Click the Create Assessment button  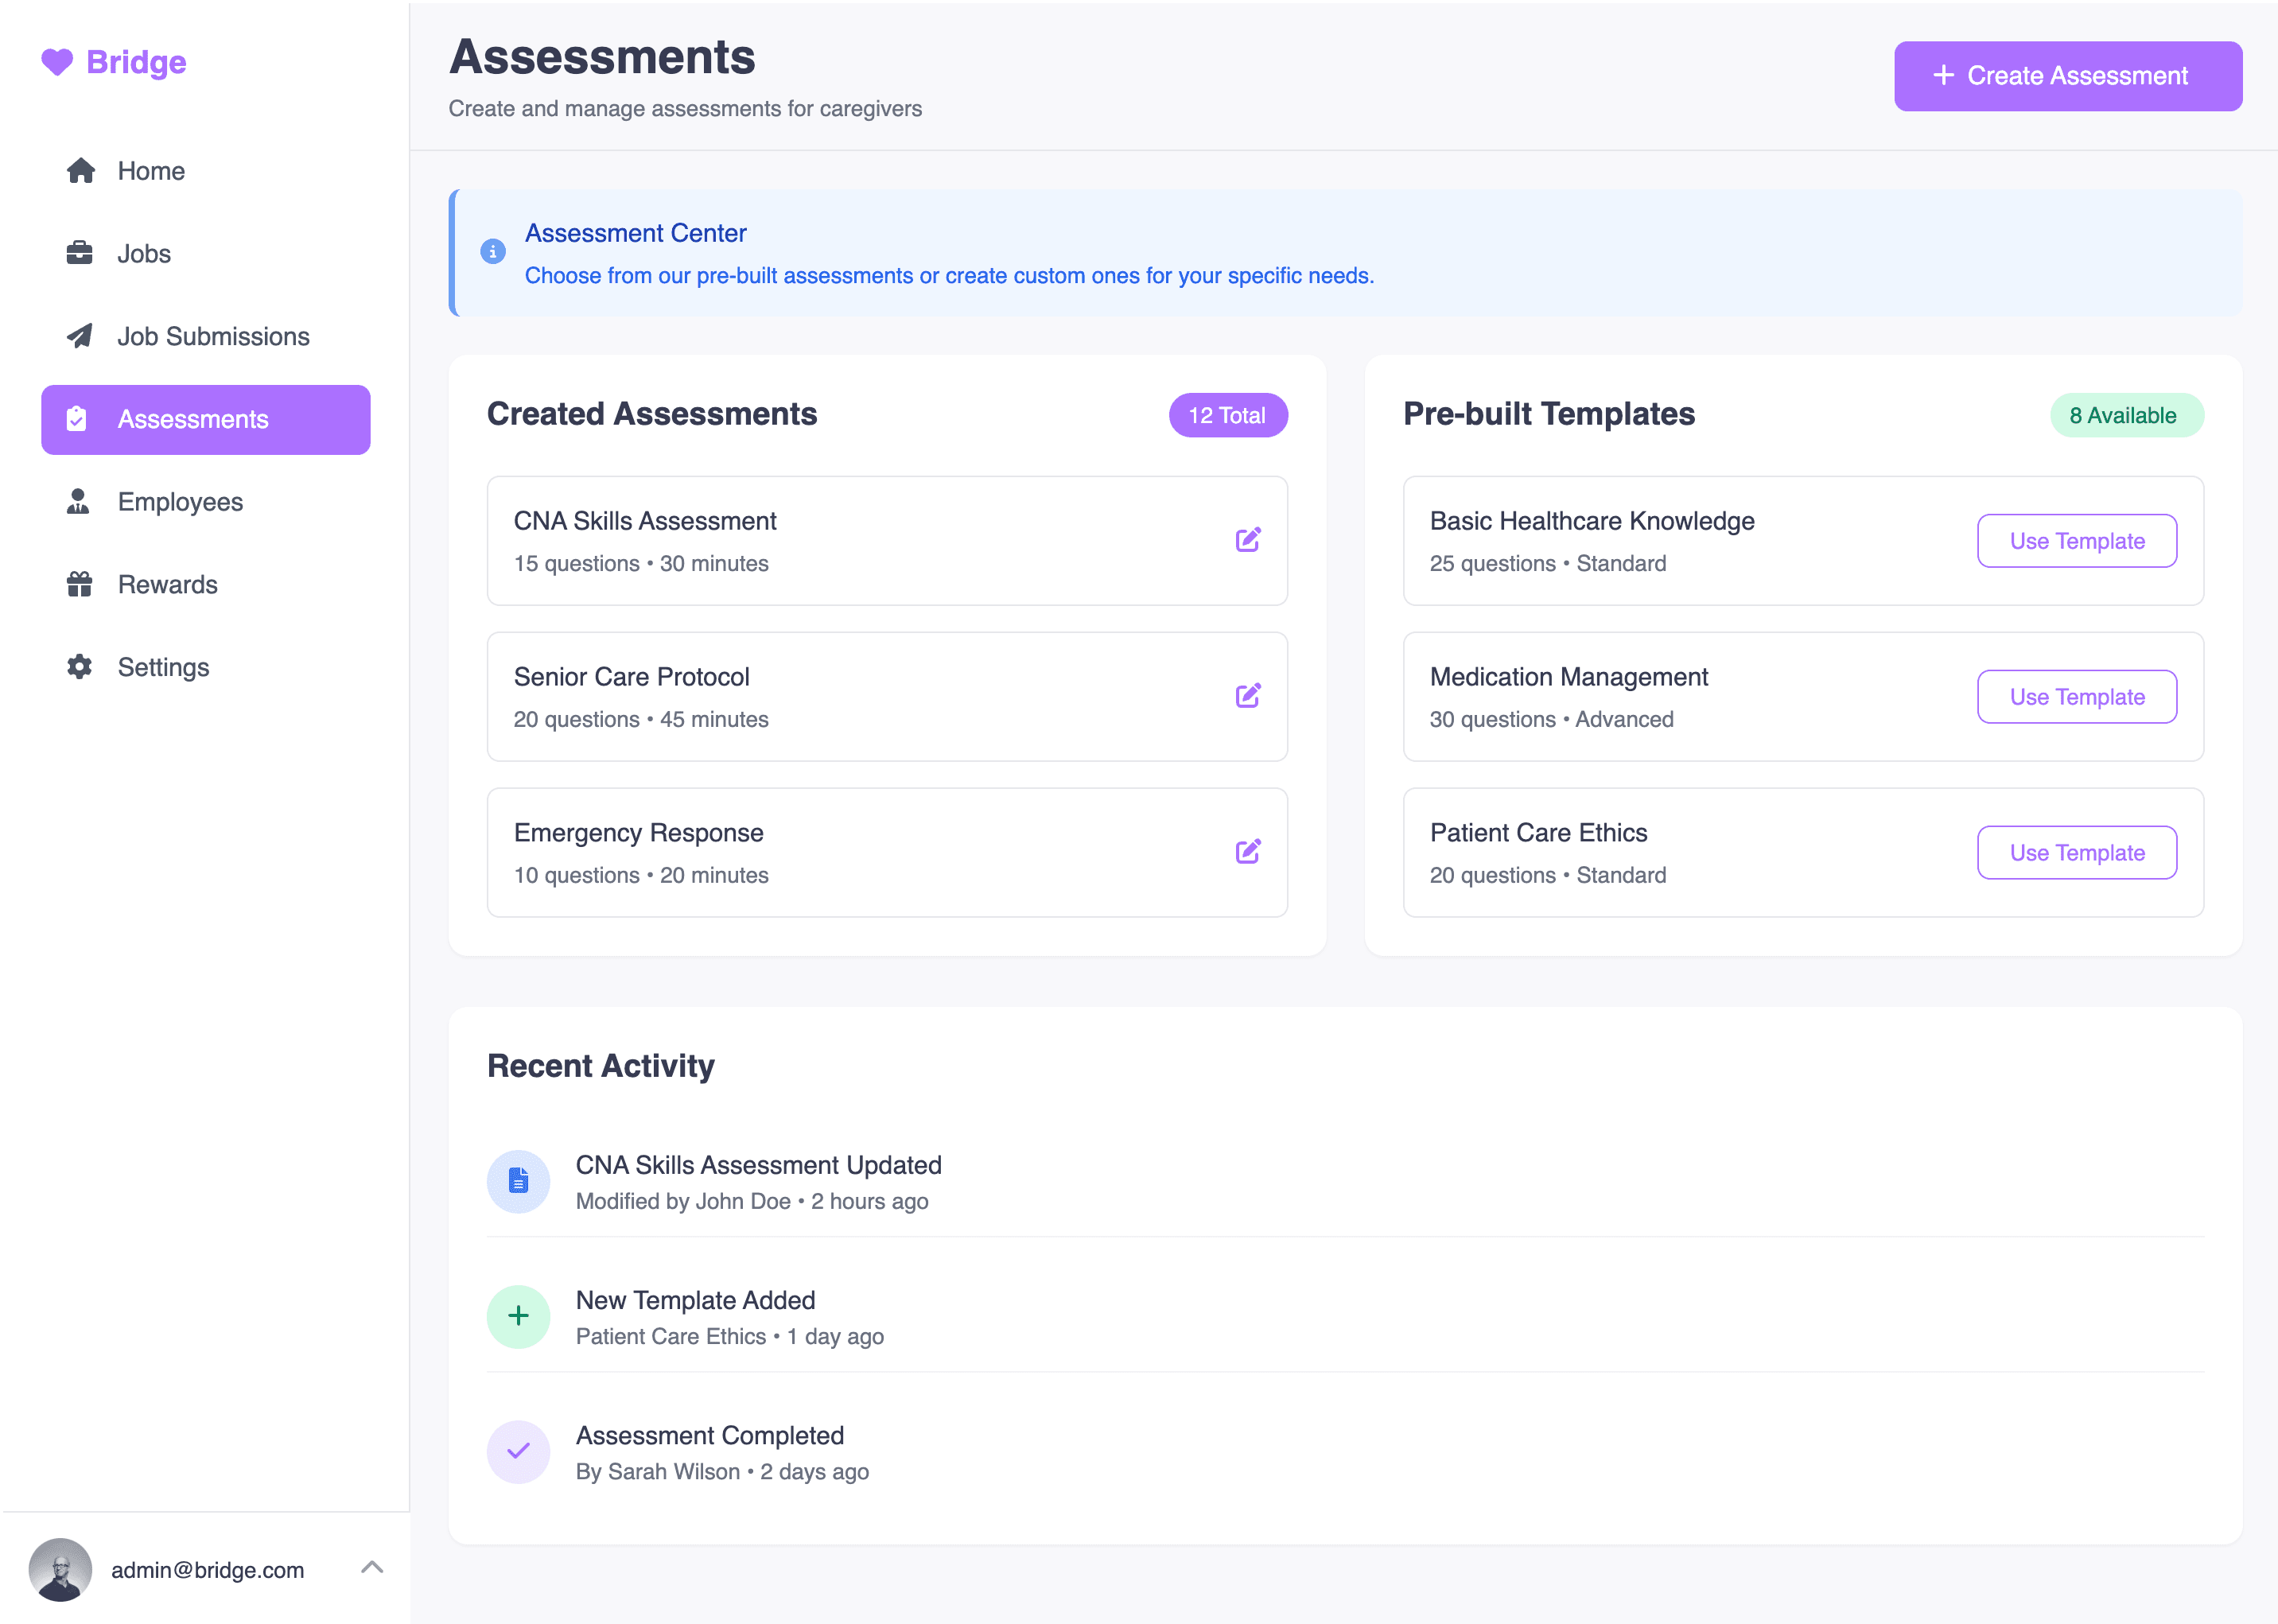[2067, 76]
